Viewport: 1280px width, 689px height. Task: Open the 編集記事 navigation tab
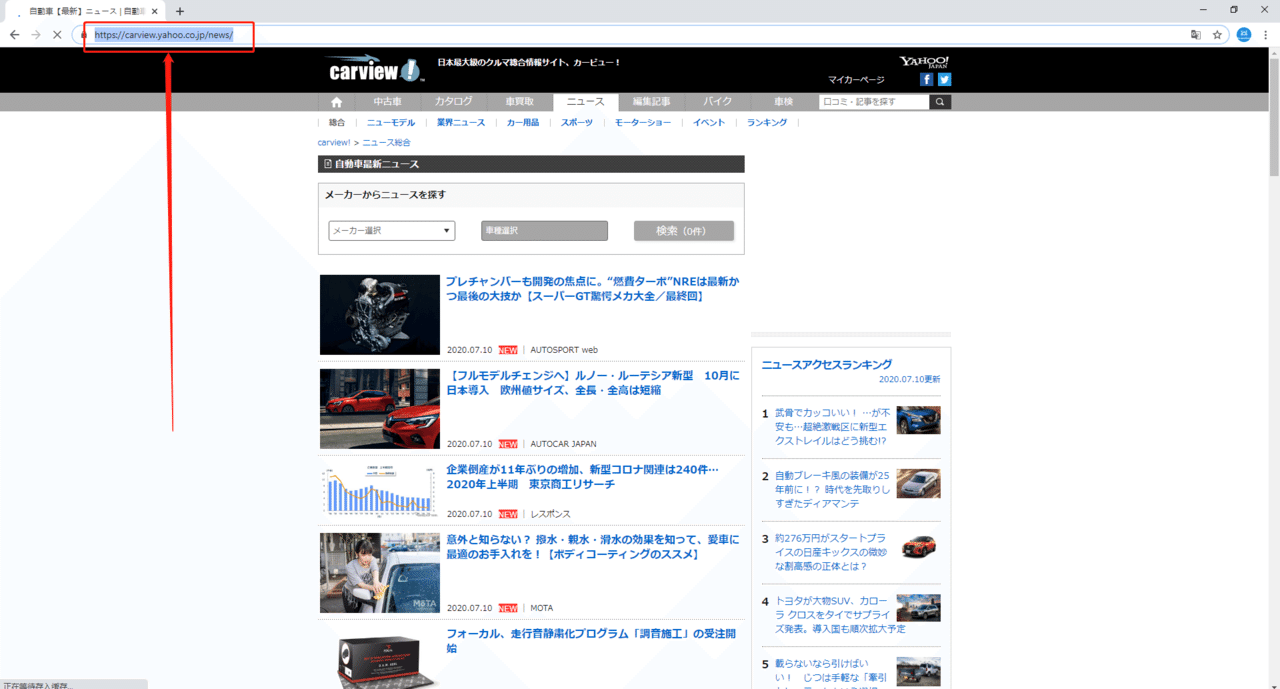[x=652, y=102]
